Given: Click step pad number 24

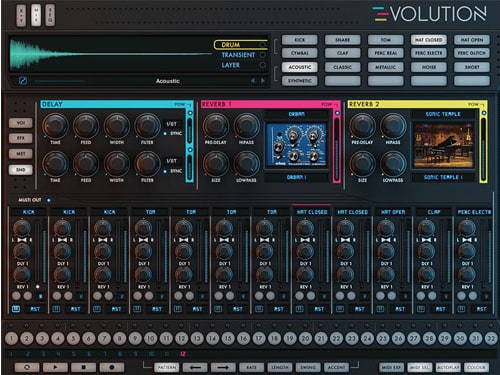Looking at the screenshot, I should [367, 339].
